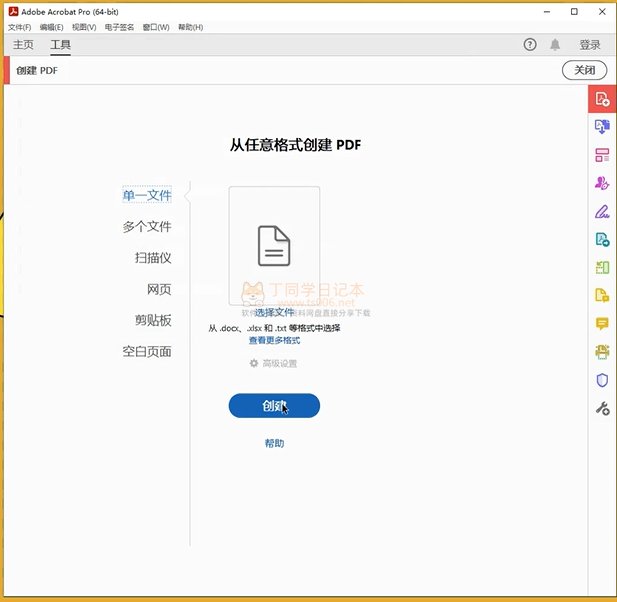Open the 编辑(E) menu
617x602 pixels.
coord(51,27)
